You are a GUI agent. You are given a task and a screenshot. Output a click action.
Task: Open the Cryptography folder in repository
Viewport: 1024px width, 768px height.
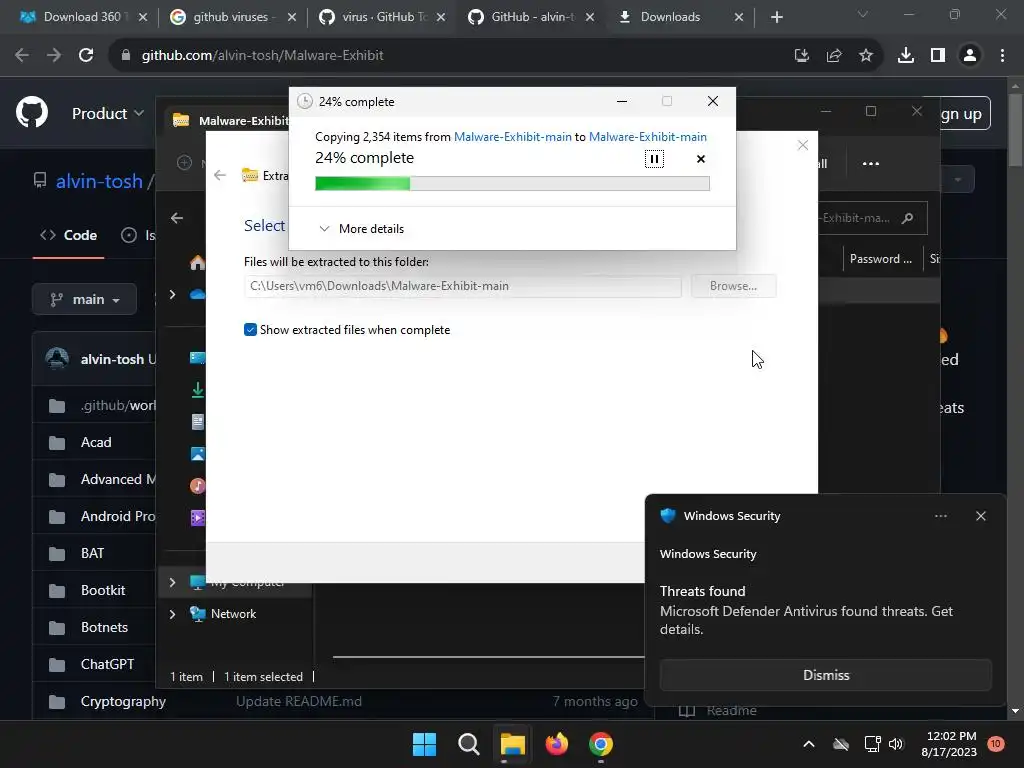(123, 701)
